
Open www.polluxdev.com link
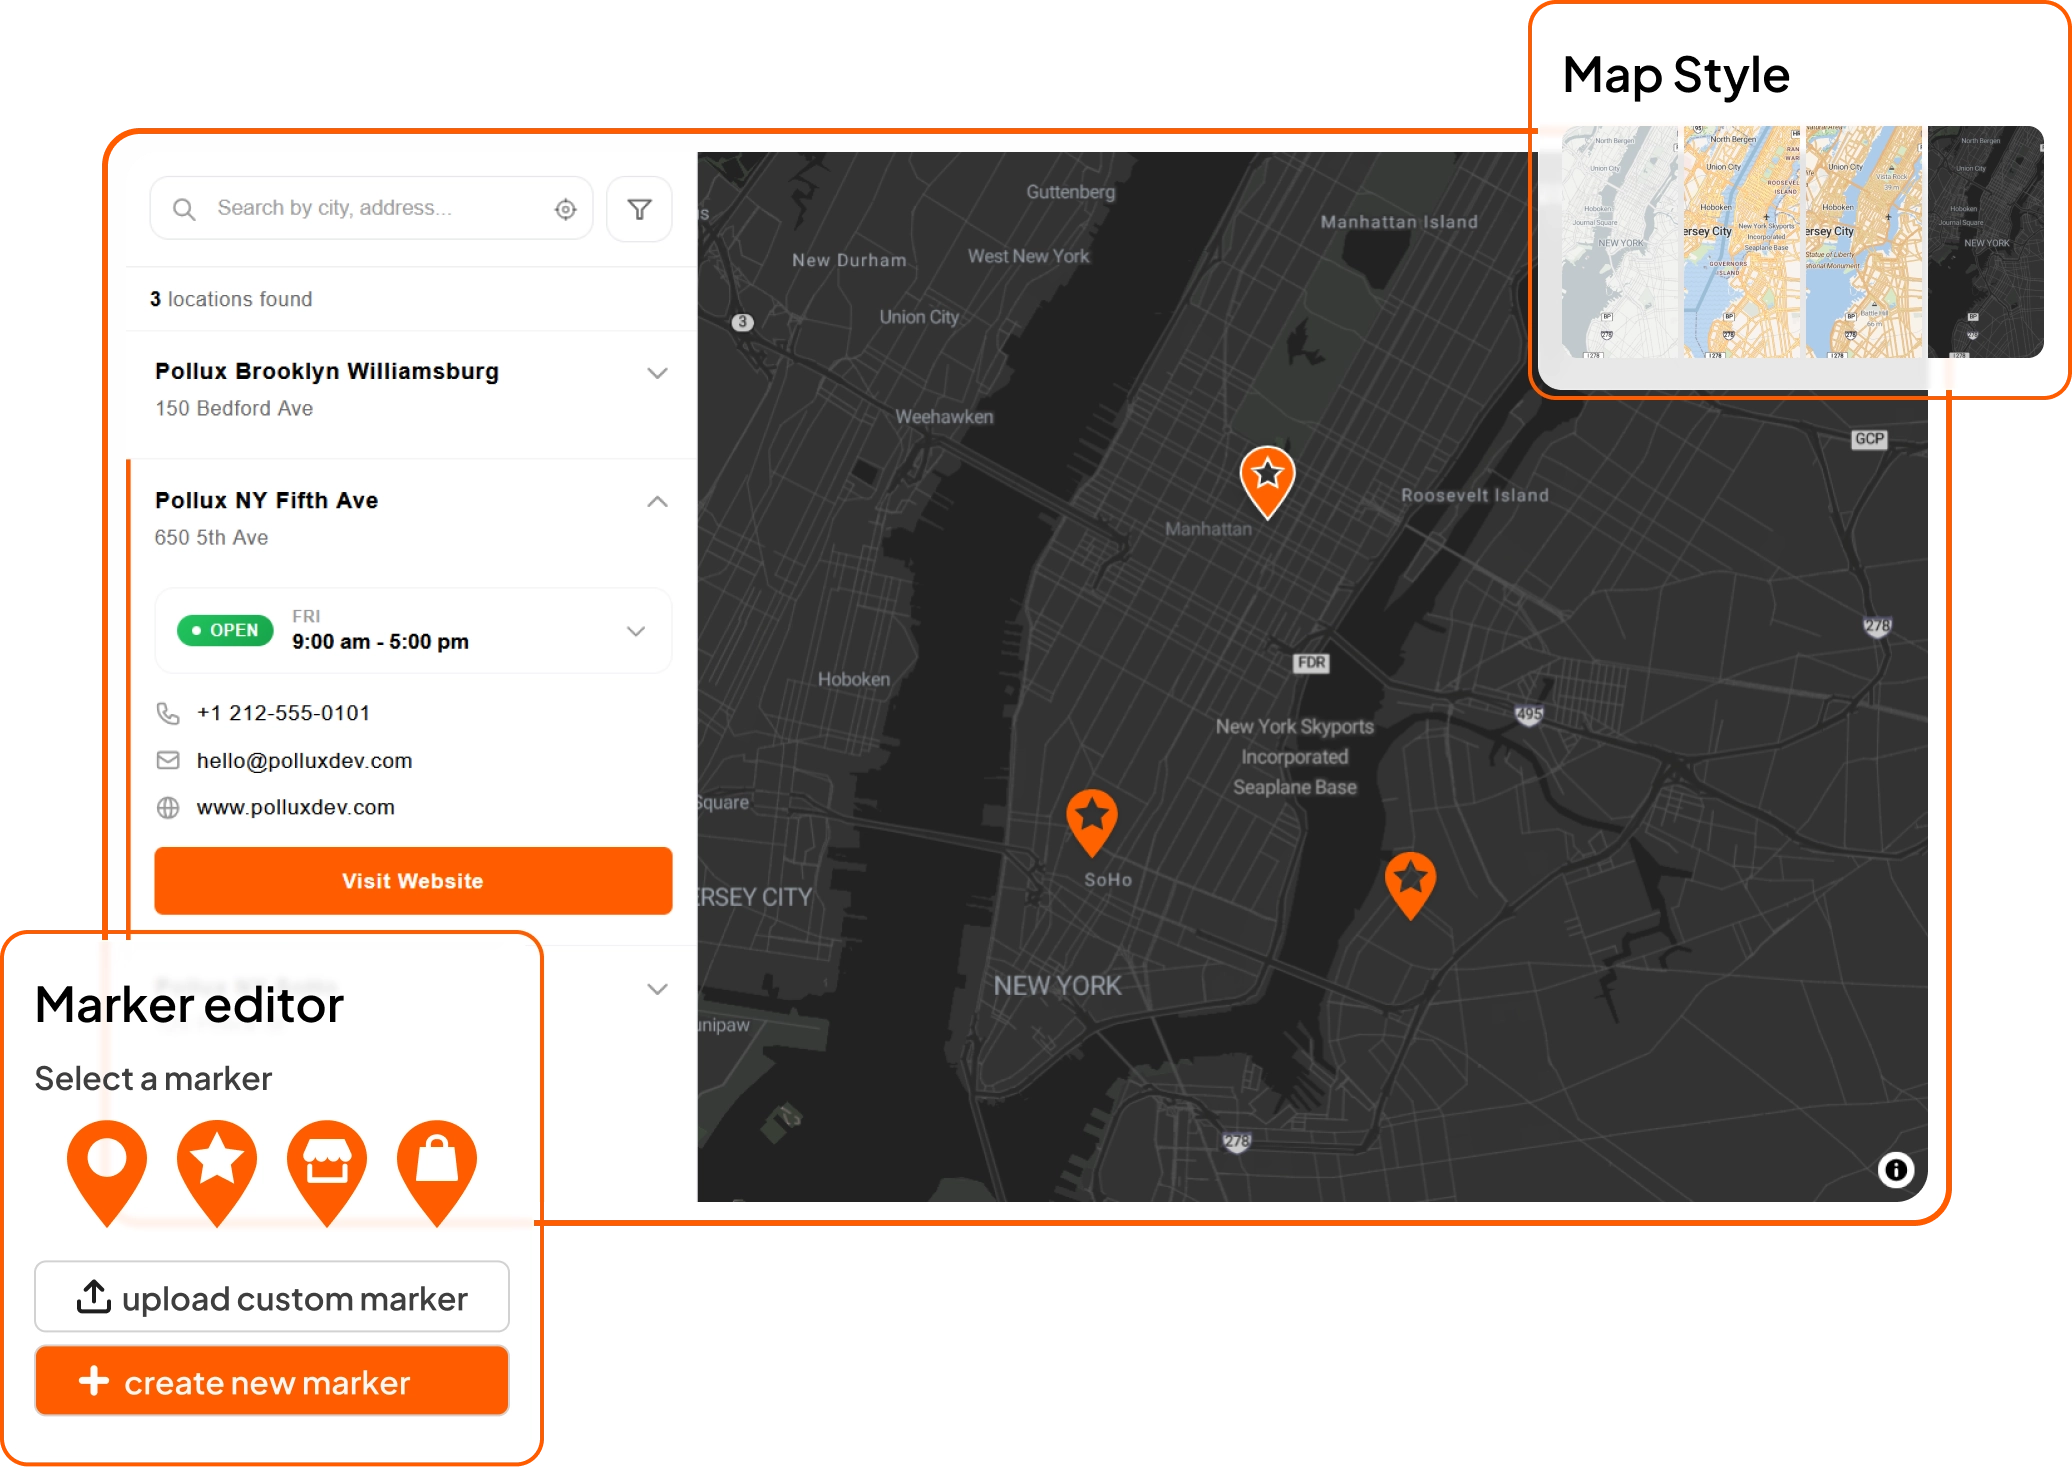coord(295,807)
